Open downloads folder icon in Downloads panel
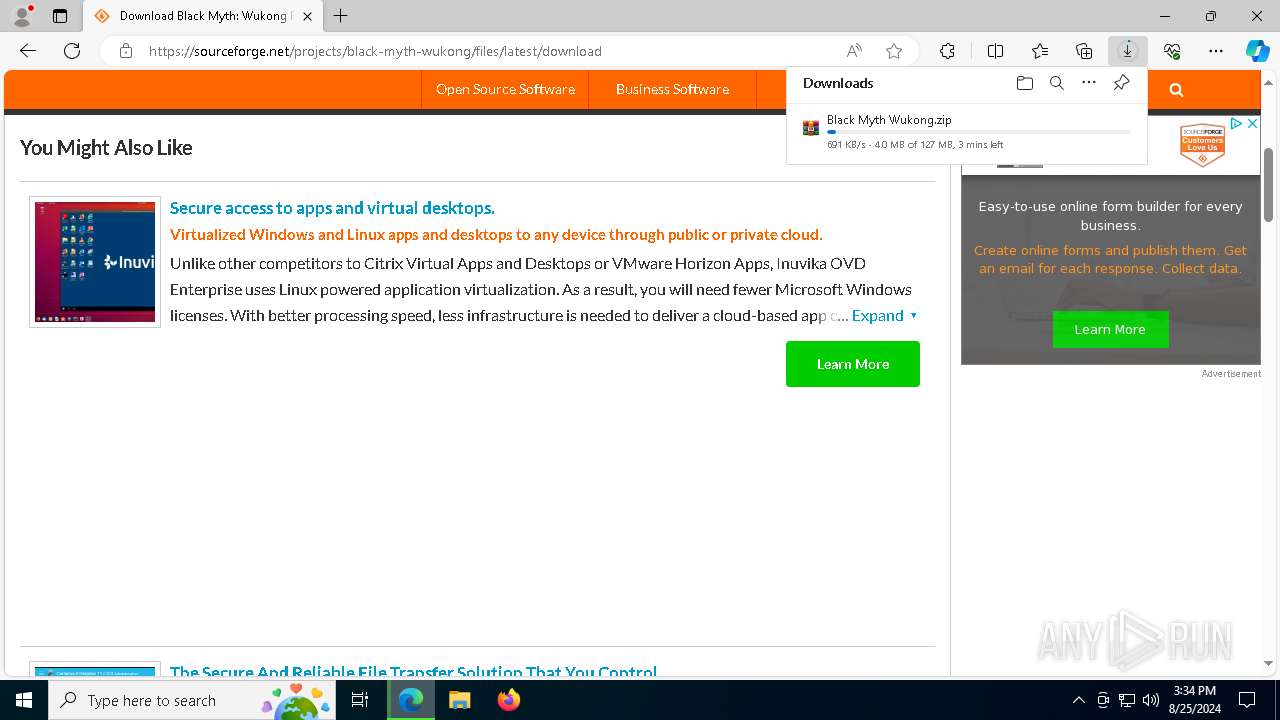 pos(1024,83)
